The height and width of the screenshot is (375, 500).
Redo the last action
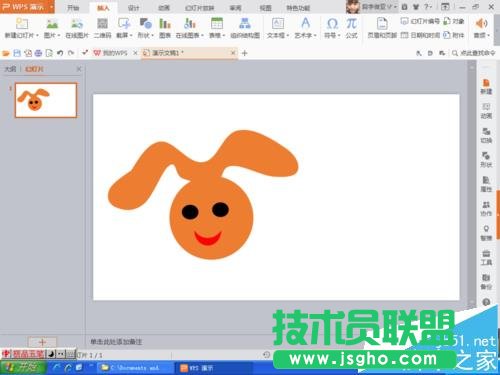pos(71,53)
